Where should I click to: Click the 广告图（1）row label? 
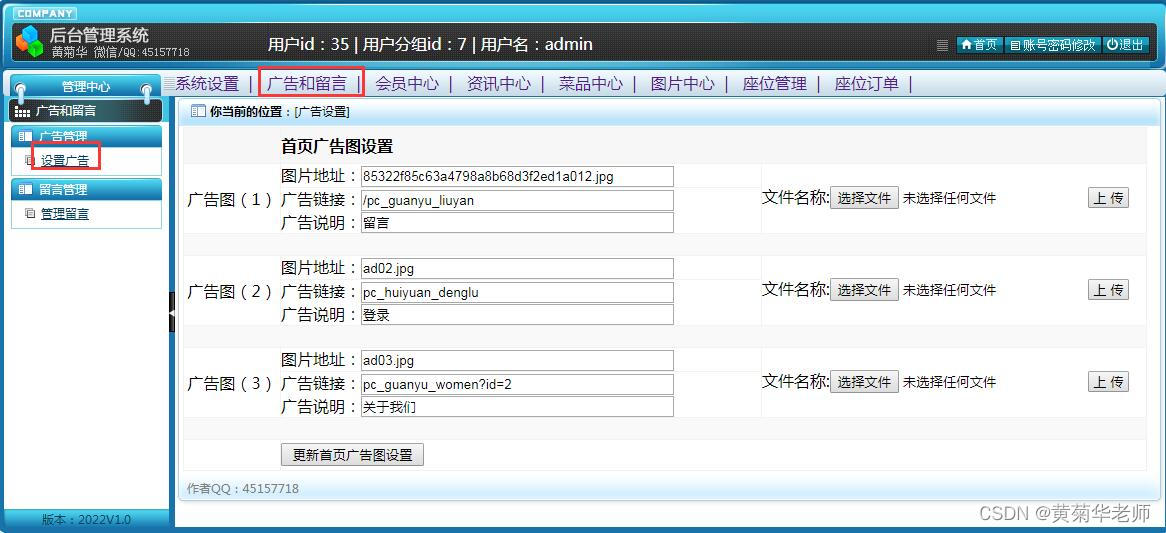(x=230, y=200)
